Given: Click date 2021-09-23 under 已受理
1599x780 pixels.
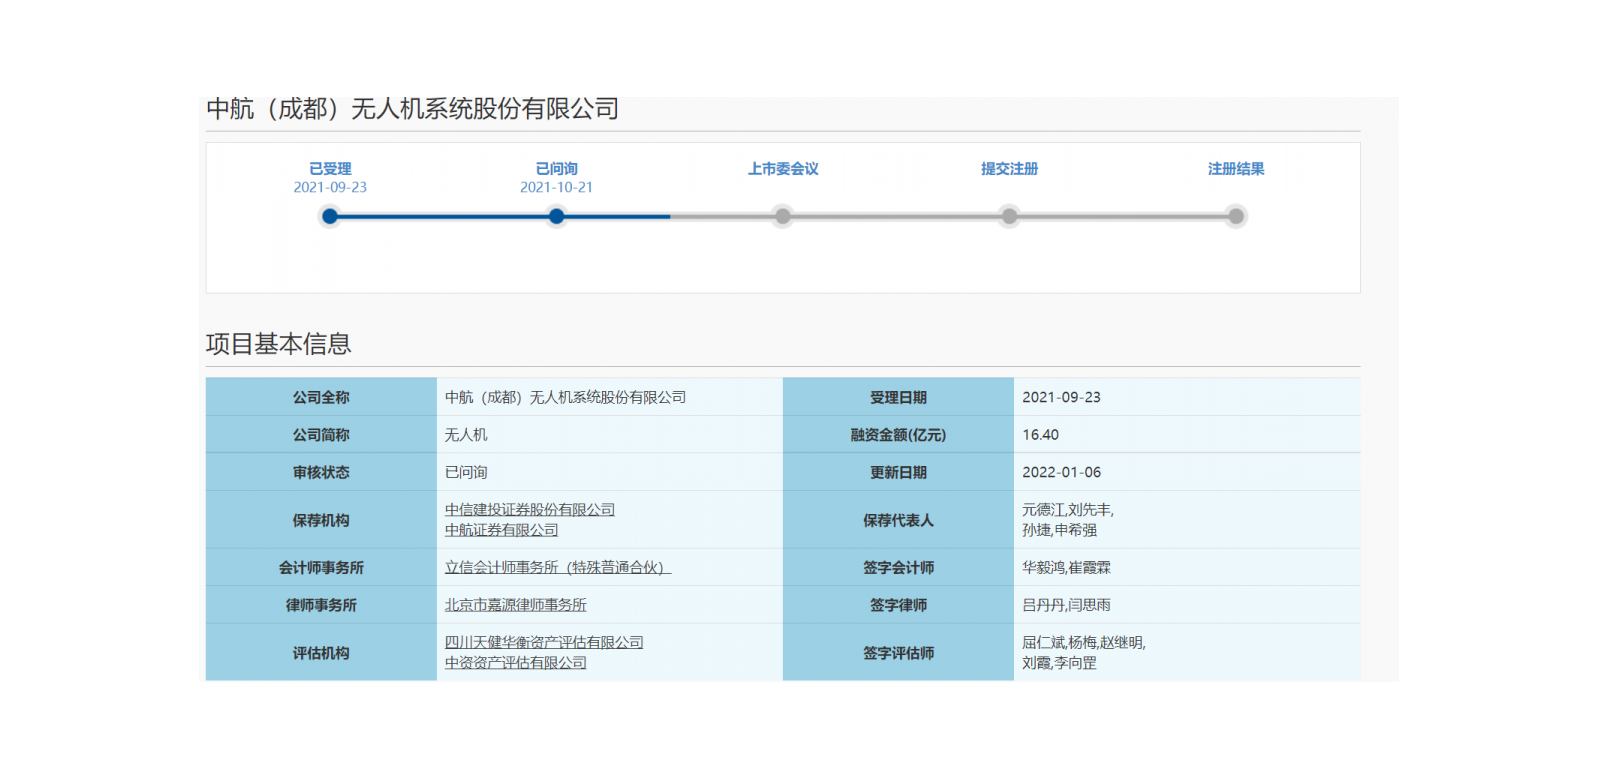Looking at the screenshot, I should [x=330, y=187].
